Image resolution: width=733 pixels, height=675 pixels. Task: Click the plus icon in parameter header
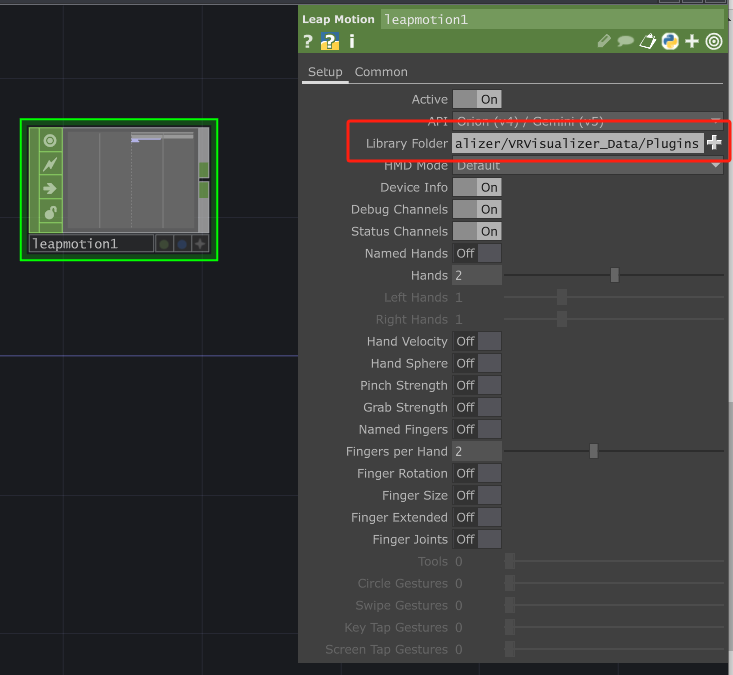pyautogui.click(x=692, y=41)
